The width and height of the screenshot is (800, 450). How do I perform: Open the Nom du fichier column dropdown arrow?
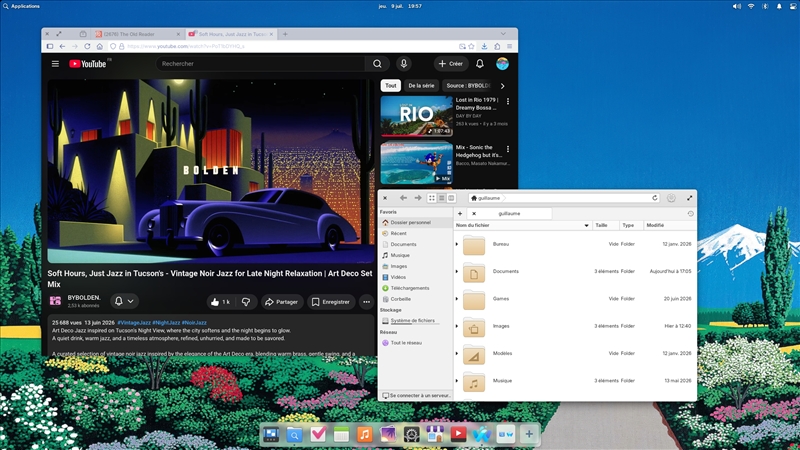pos(586,226)
